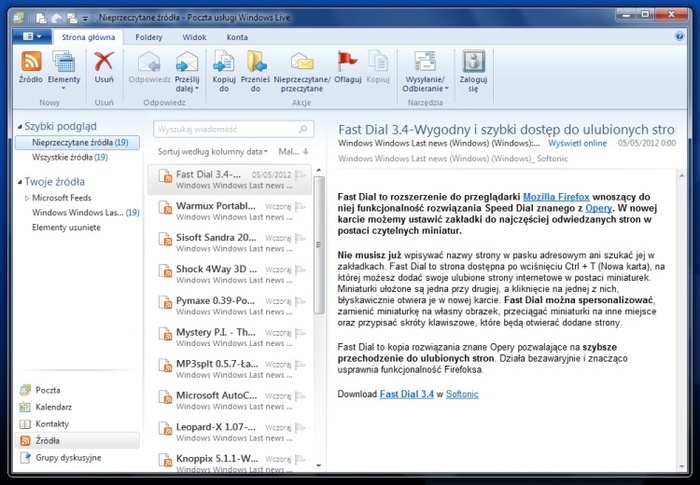
Task: Click reply icon in quick access toolbar
Action: (x=56, y=18)
